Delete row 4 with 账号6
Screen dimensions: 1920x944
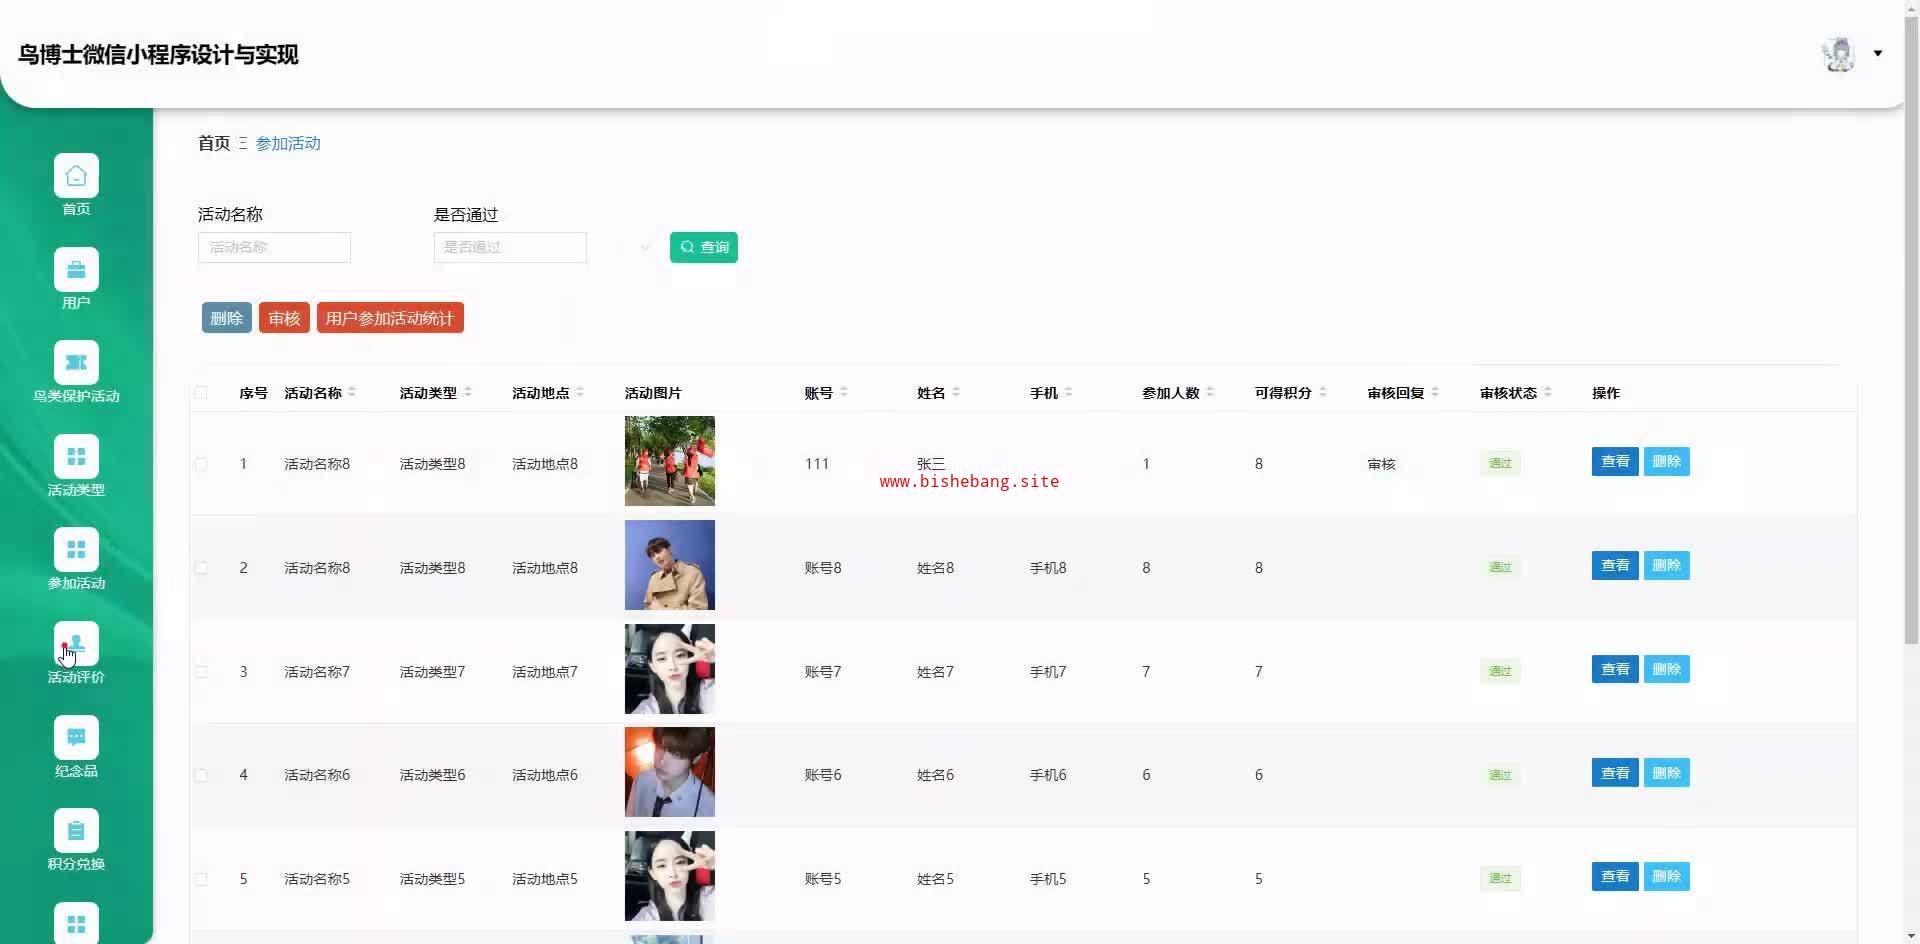1666,773
